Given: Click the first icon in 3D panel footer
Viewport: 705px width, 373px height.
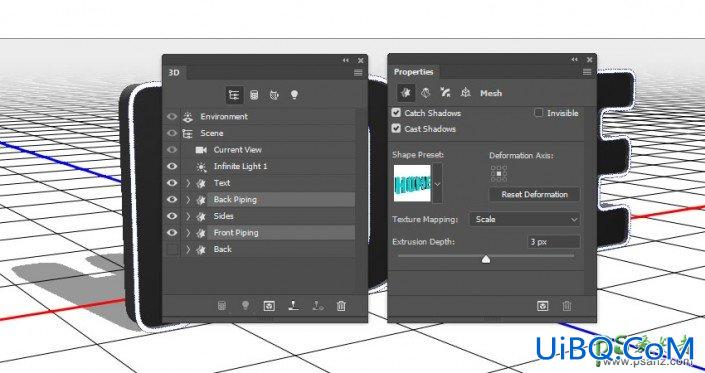Looking at the screenshot, I should click(x=222, y=306).
